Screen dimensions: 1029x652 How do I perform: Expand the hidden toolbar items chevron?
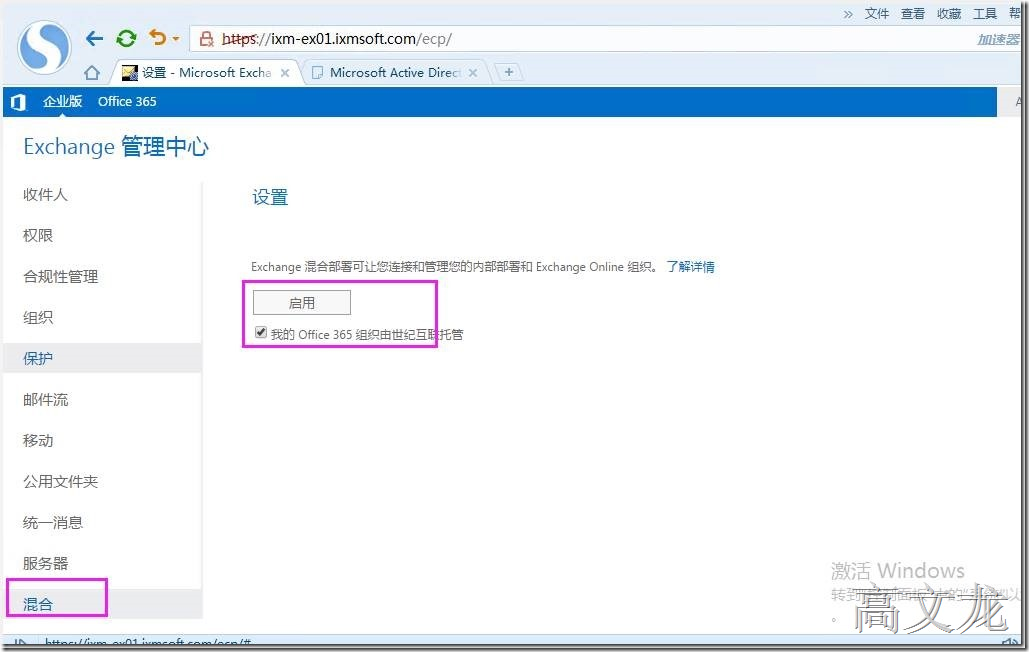[848, 14]
